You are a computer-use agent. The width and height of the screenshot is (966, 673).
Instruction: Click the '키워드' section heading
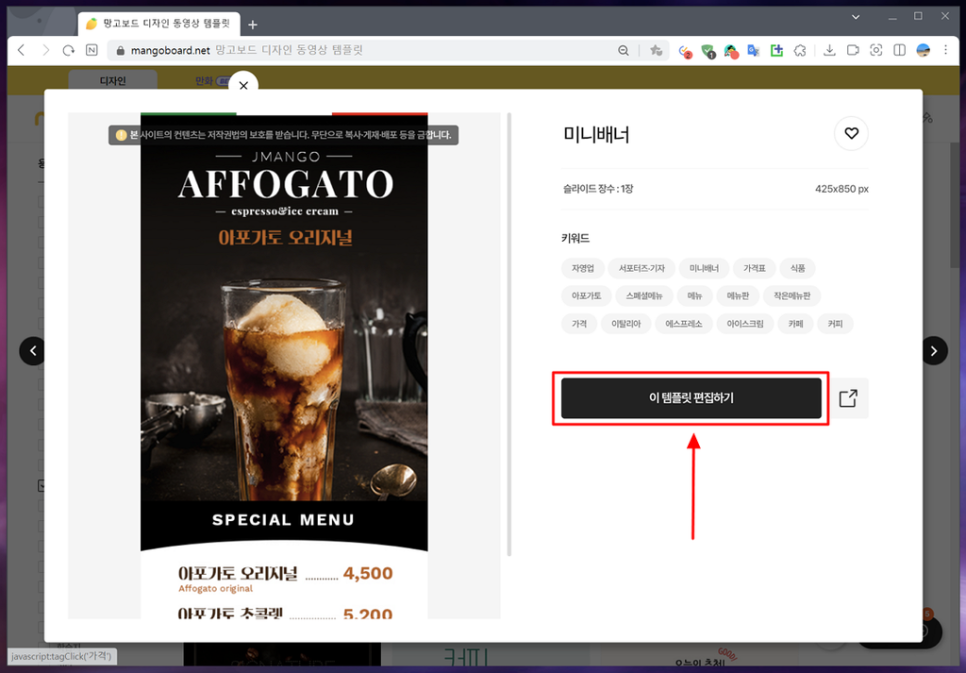[x=575, y=238]
